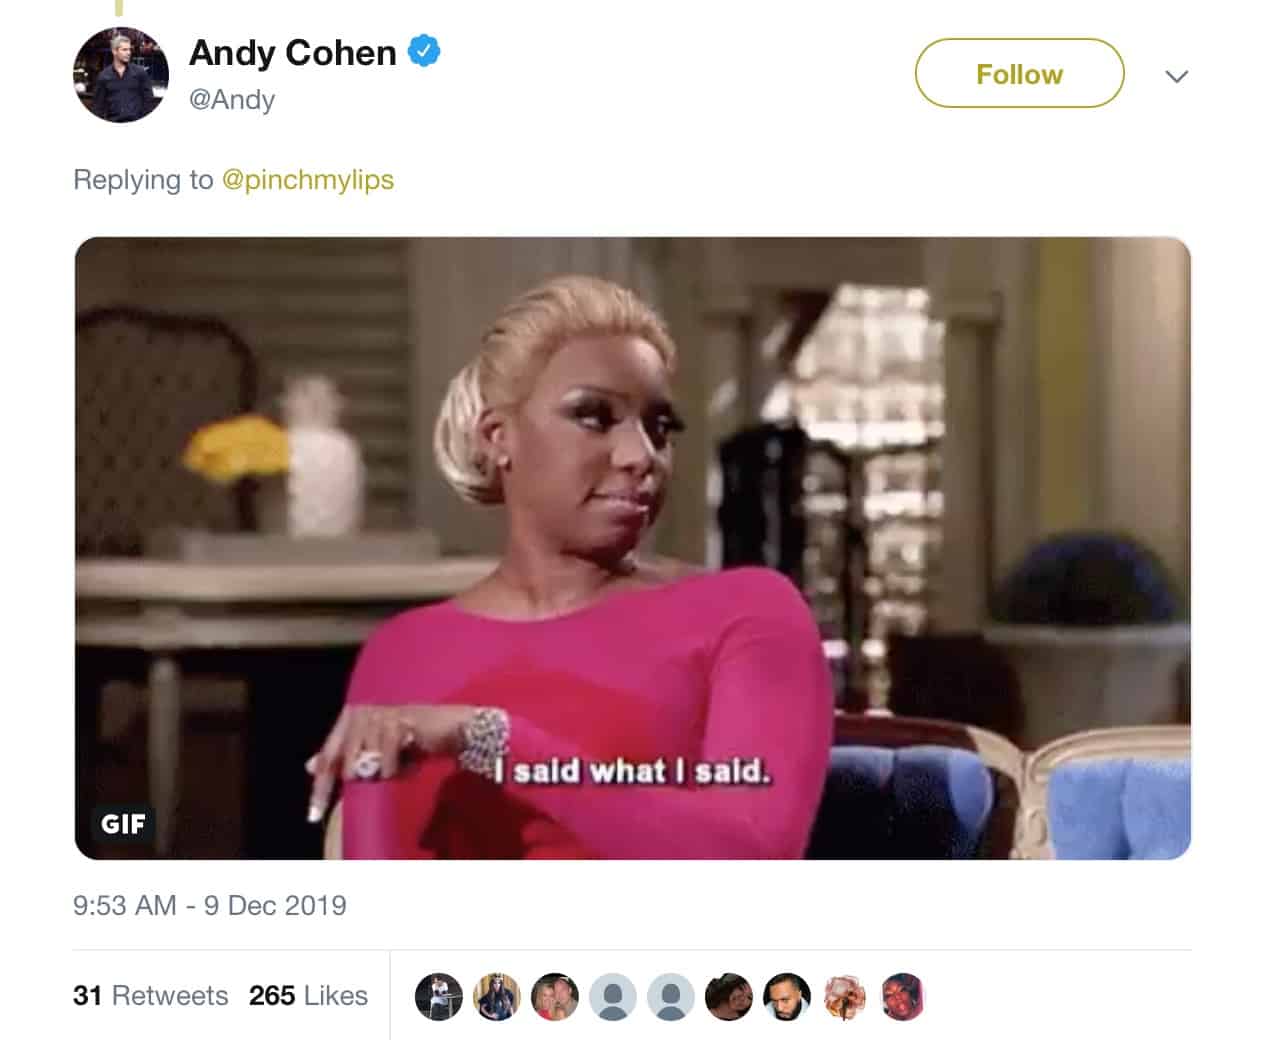Open the bearded man liker avatar
Screen dimensions: 1266x1040
[787, 997]
